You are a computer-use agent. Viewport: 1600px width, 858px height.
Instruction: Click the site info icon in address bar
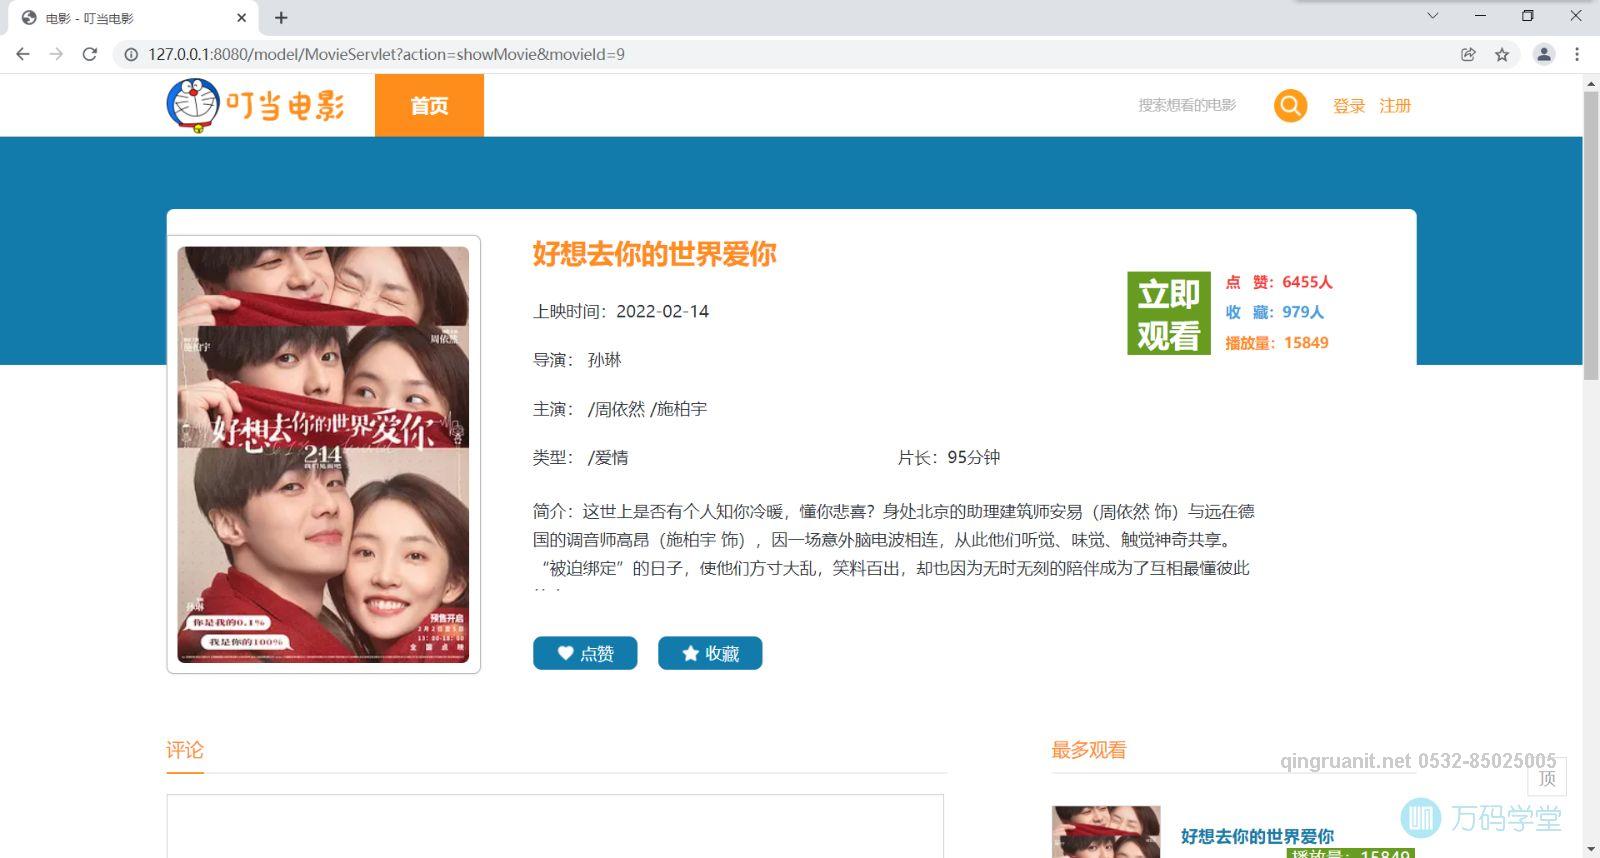[131, 54]
